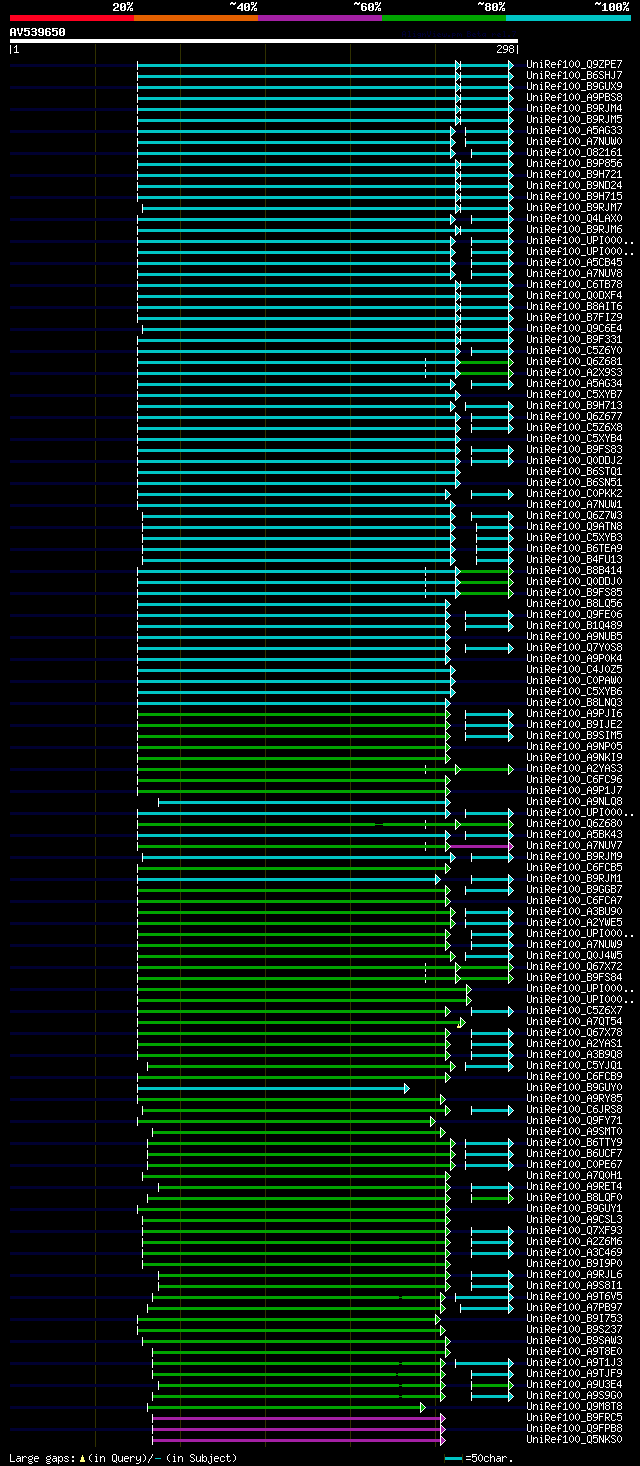Select the UniRef100_B9SAW3 entry
This screenshot has height=1466, width=640.
pos(574,1340)
